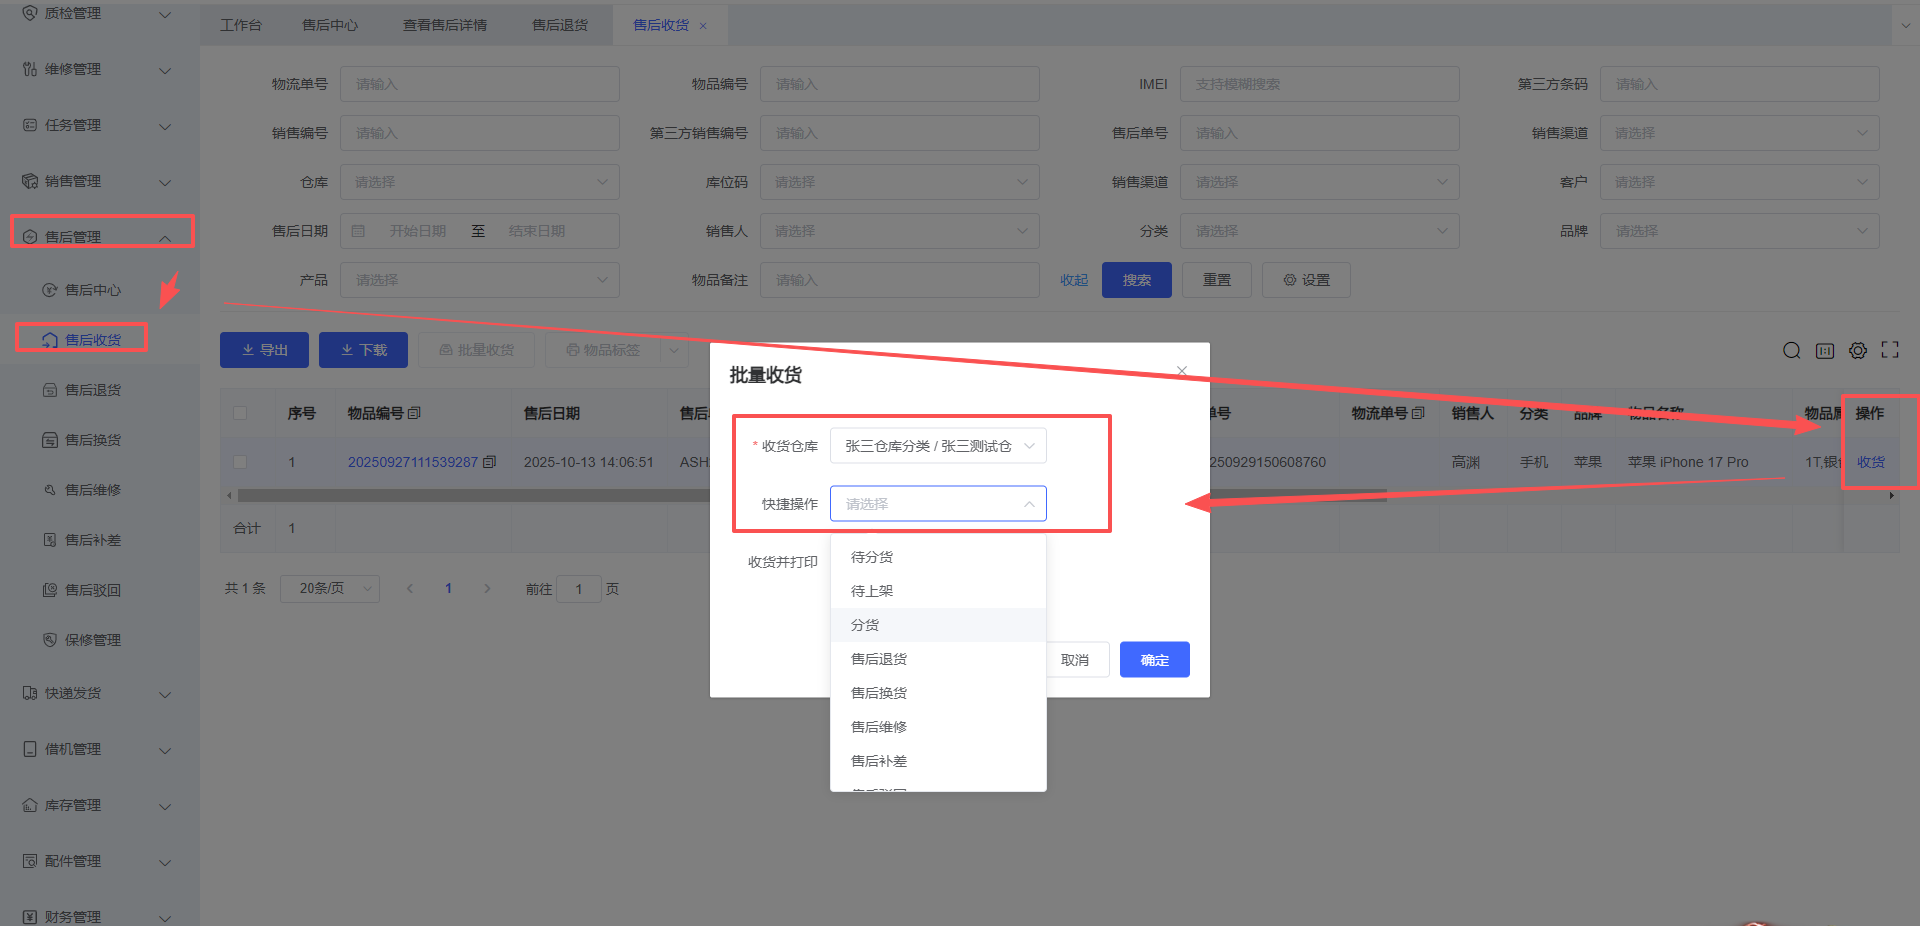
Task: Click the 取消 button in dialog
Action: pos(1075,660)
